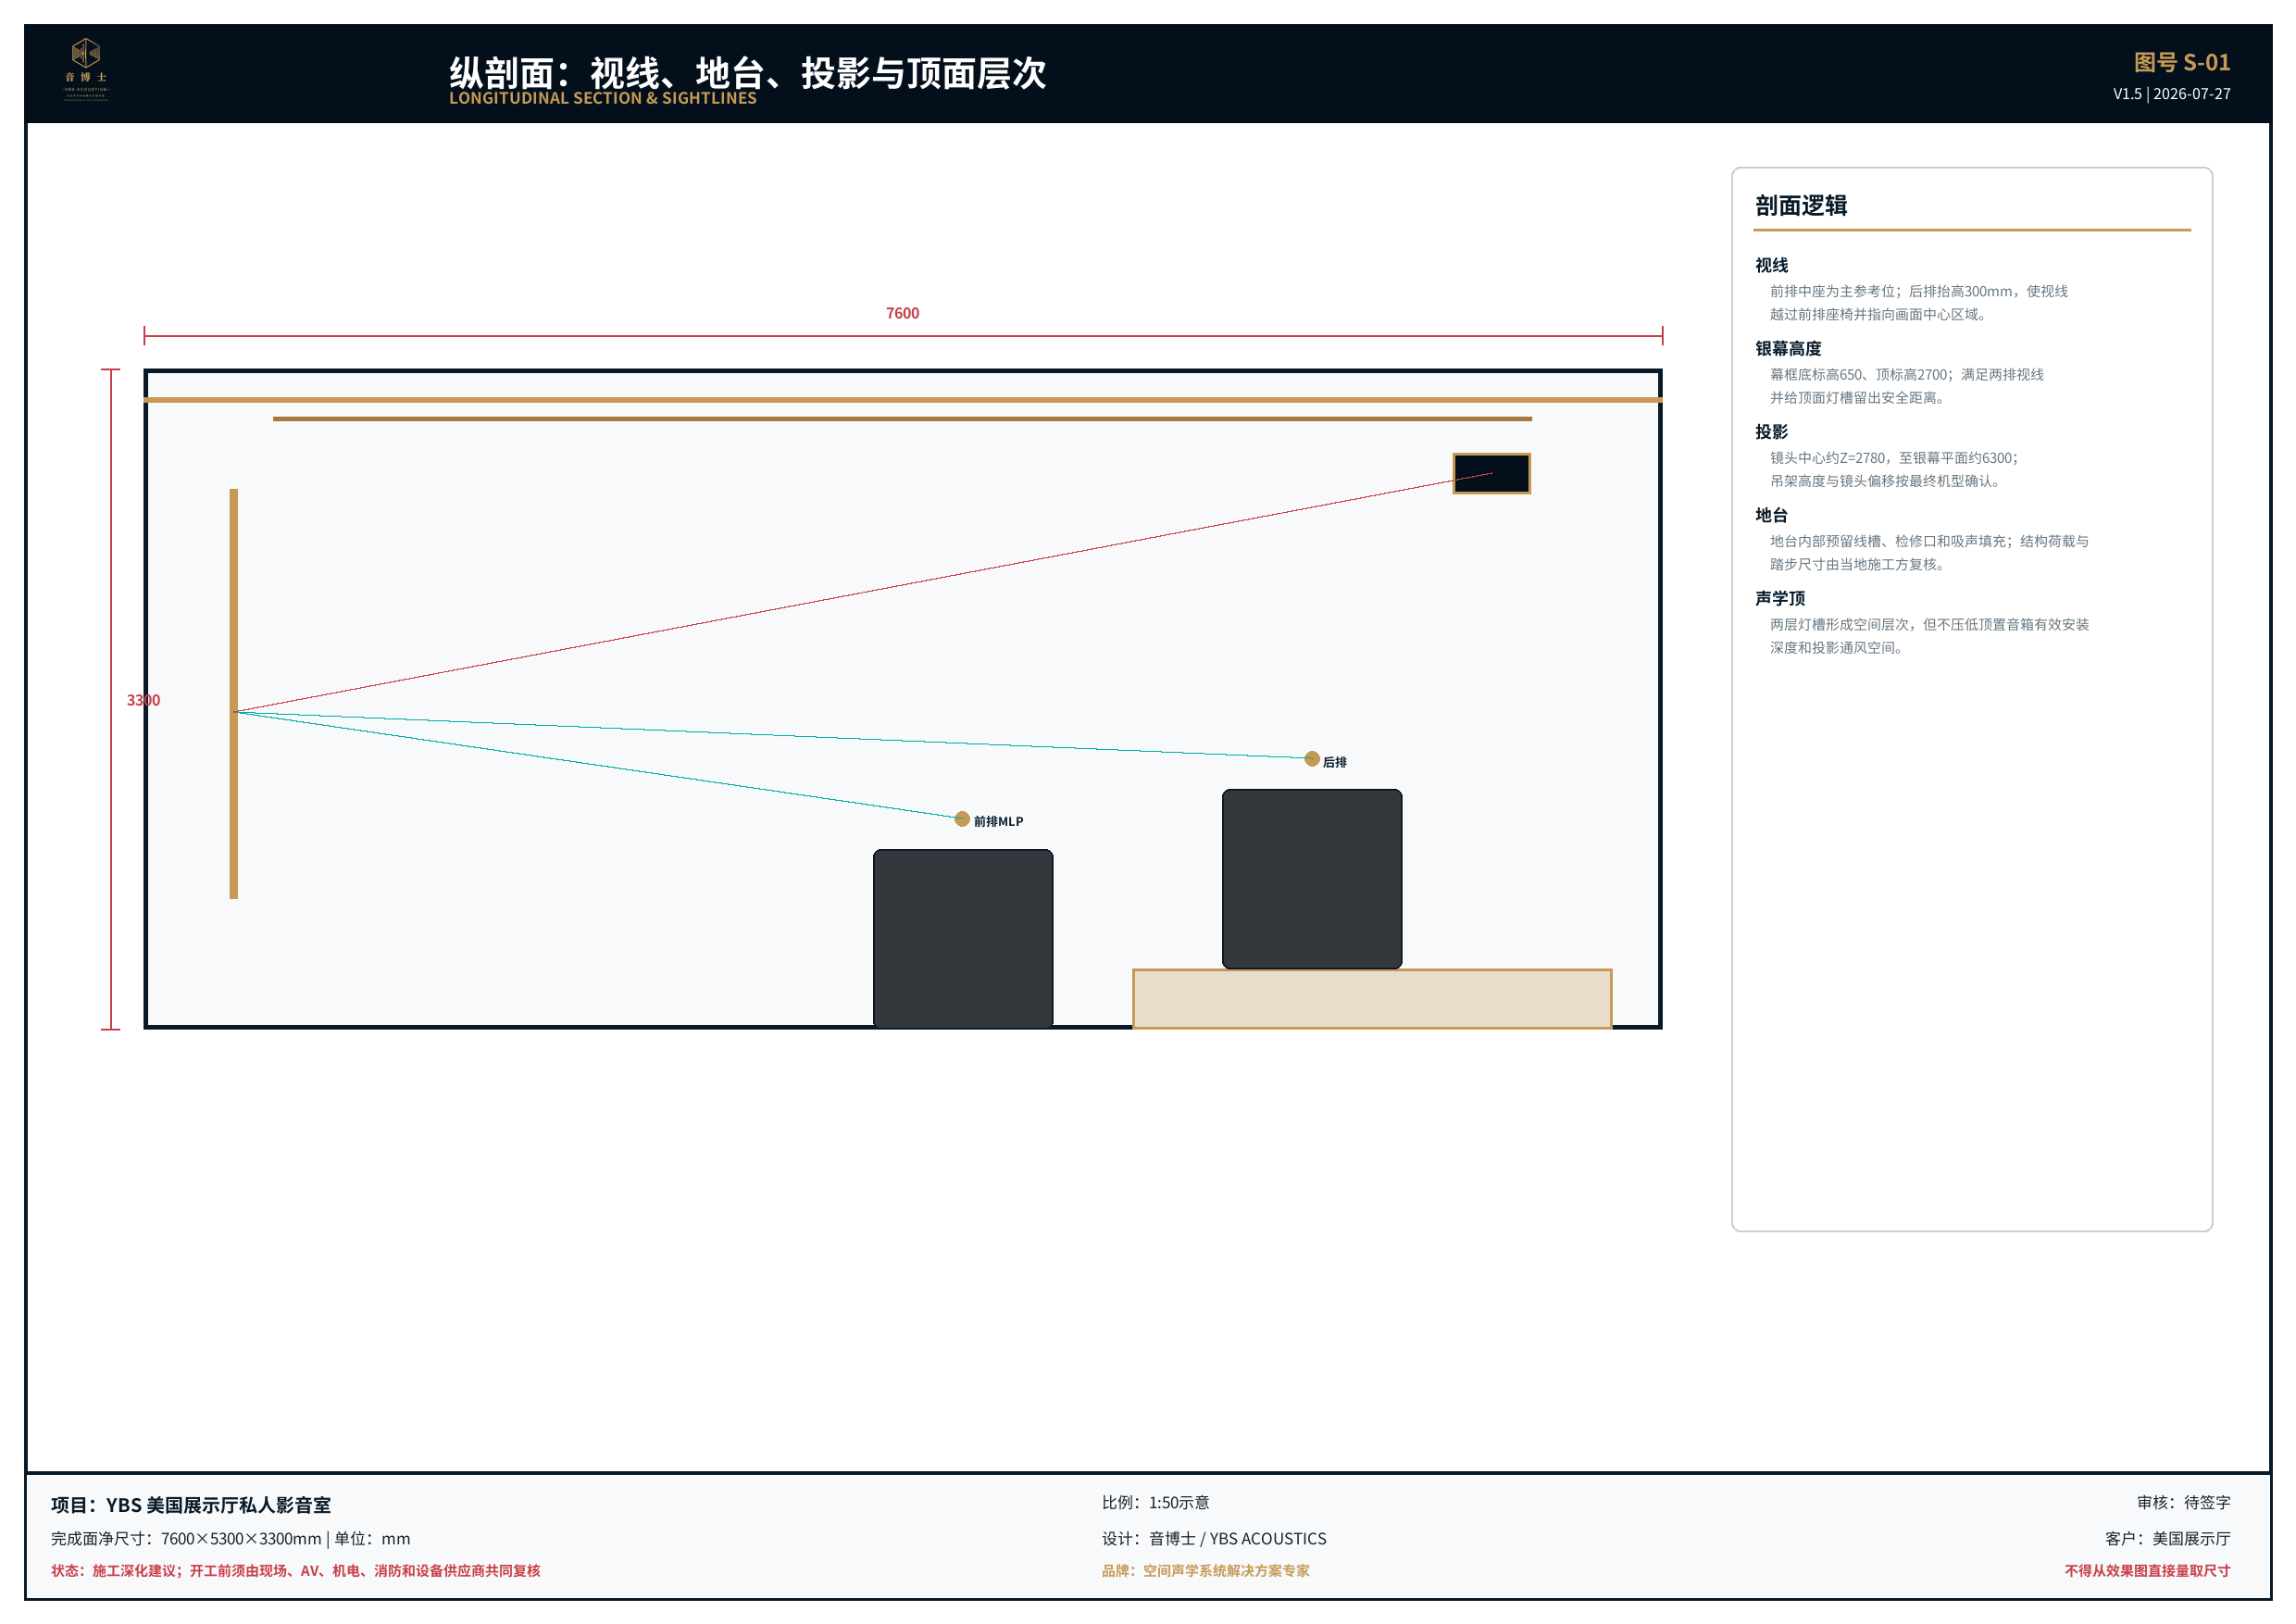This screenshot has height=1624, width=2296.
Task: Click 完成面净尺寸：7600×5300×3300mm line
Action: click(x=230, y=1539)
